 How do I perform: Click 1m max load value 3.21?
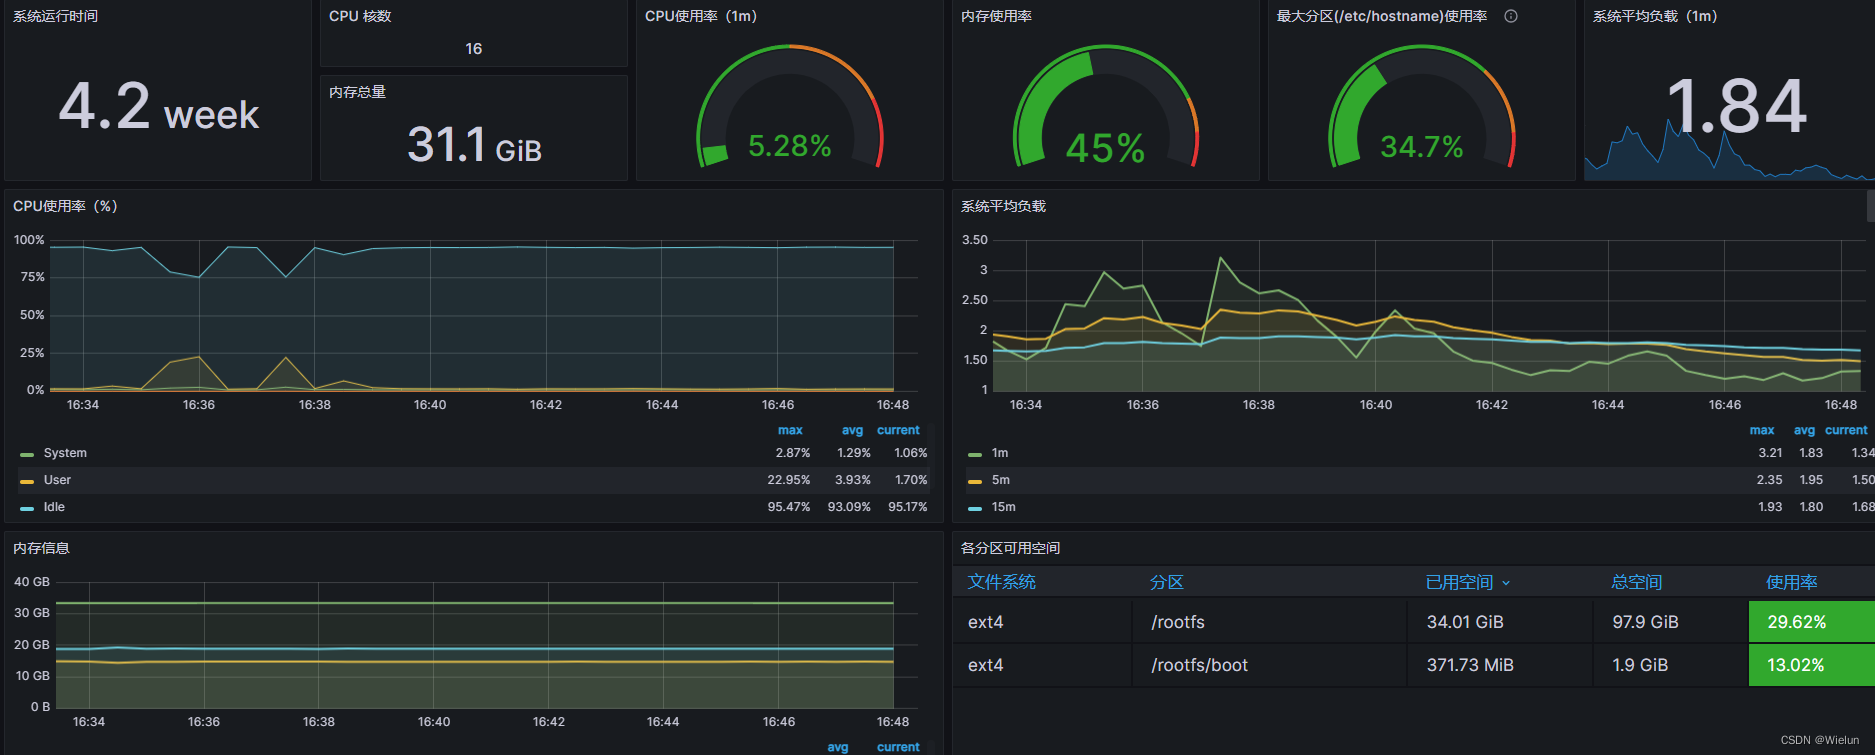pyautogui.click(x=1770, y=453)
